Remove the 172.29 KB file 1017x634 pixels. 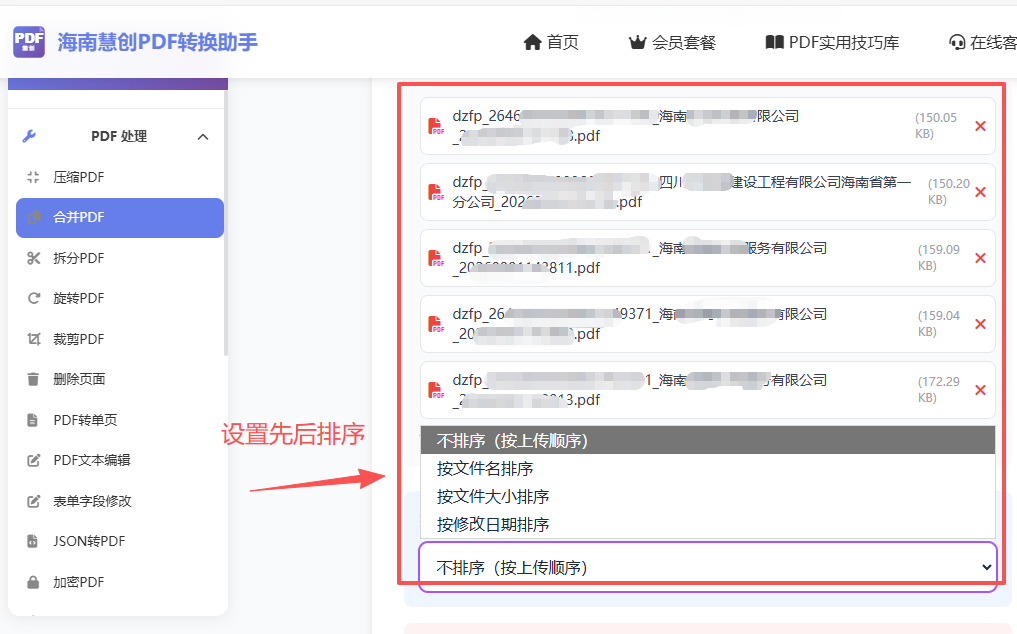tap(981, 390)
